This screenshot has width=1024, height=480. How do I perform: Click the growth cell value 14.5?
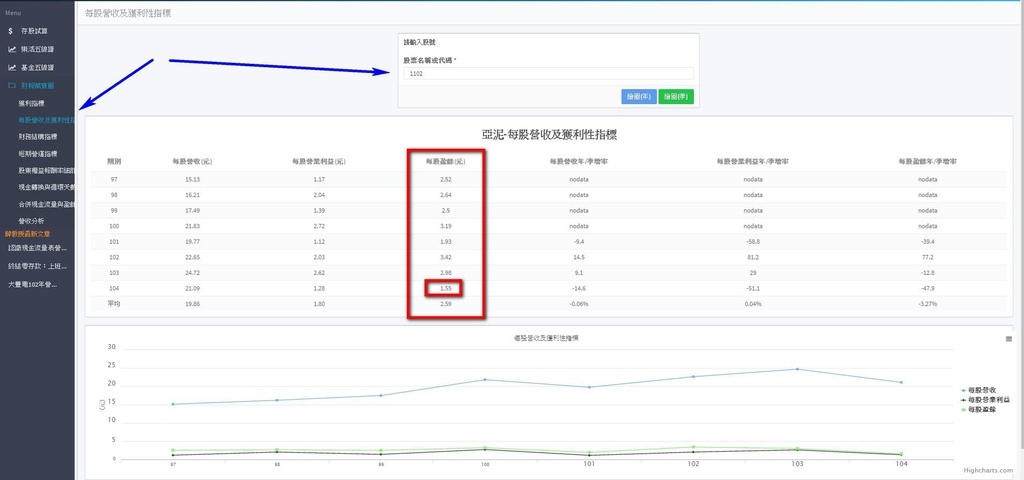coord(581,257)
